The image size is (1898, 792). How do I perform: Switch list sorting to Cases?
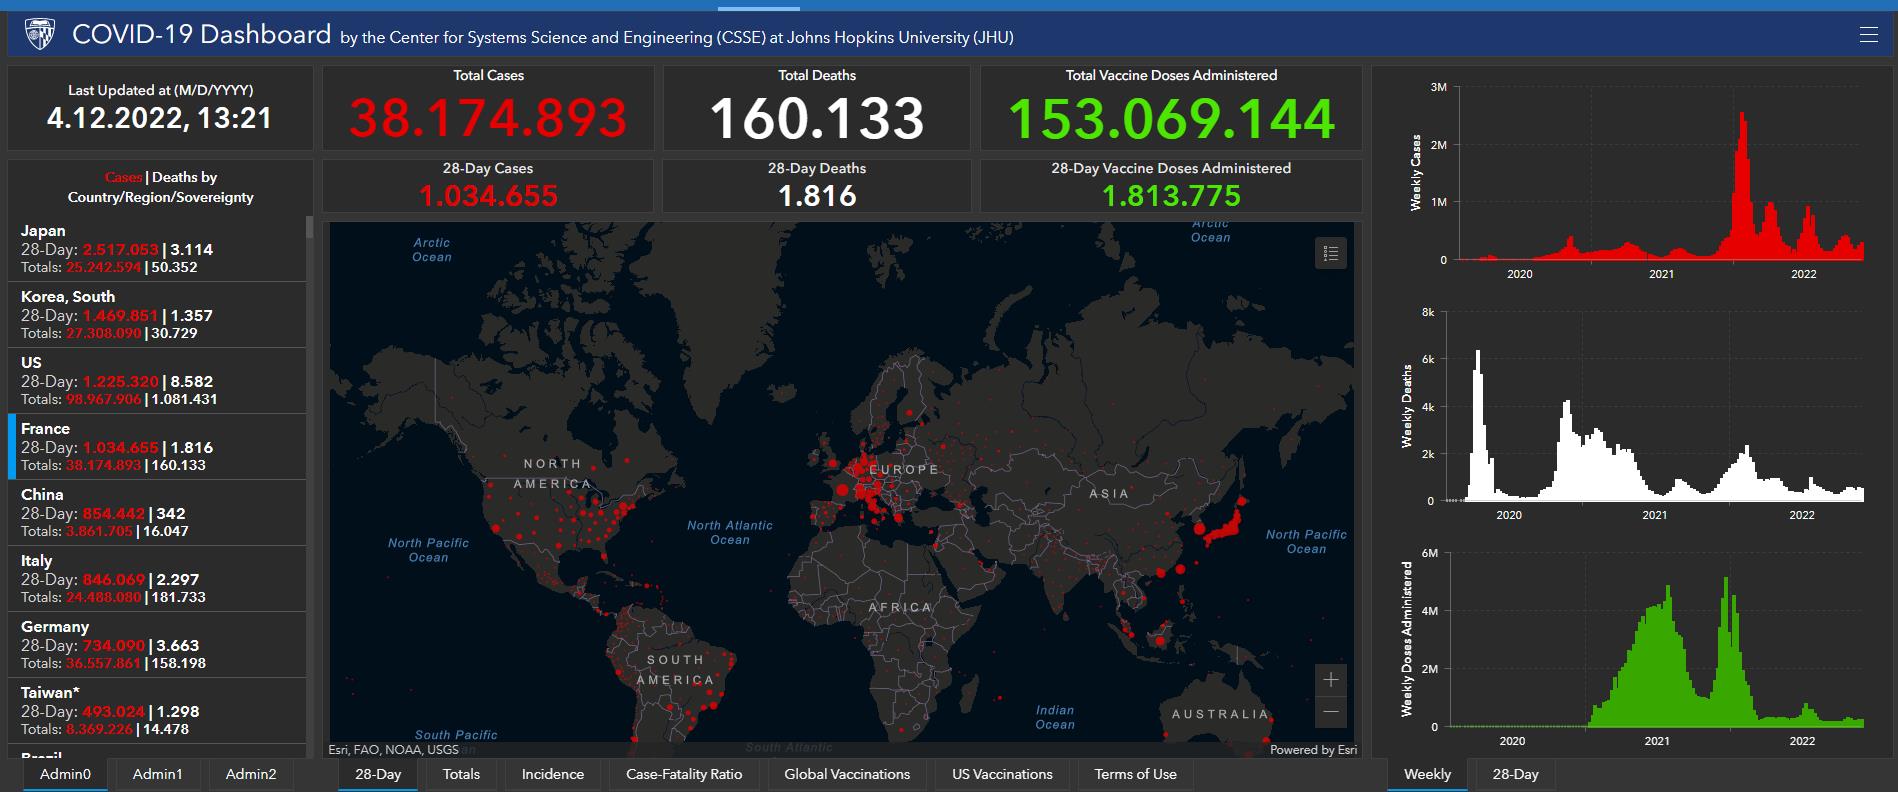click(123, 177)
